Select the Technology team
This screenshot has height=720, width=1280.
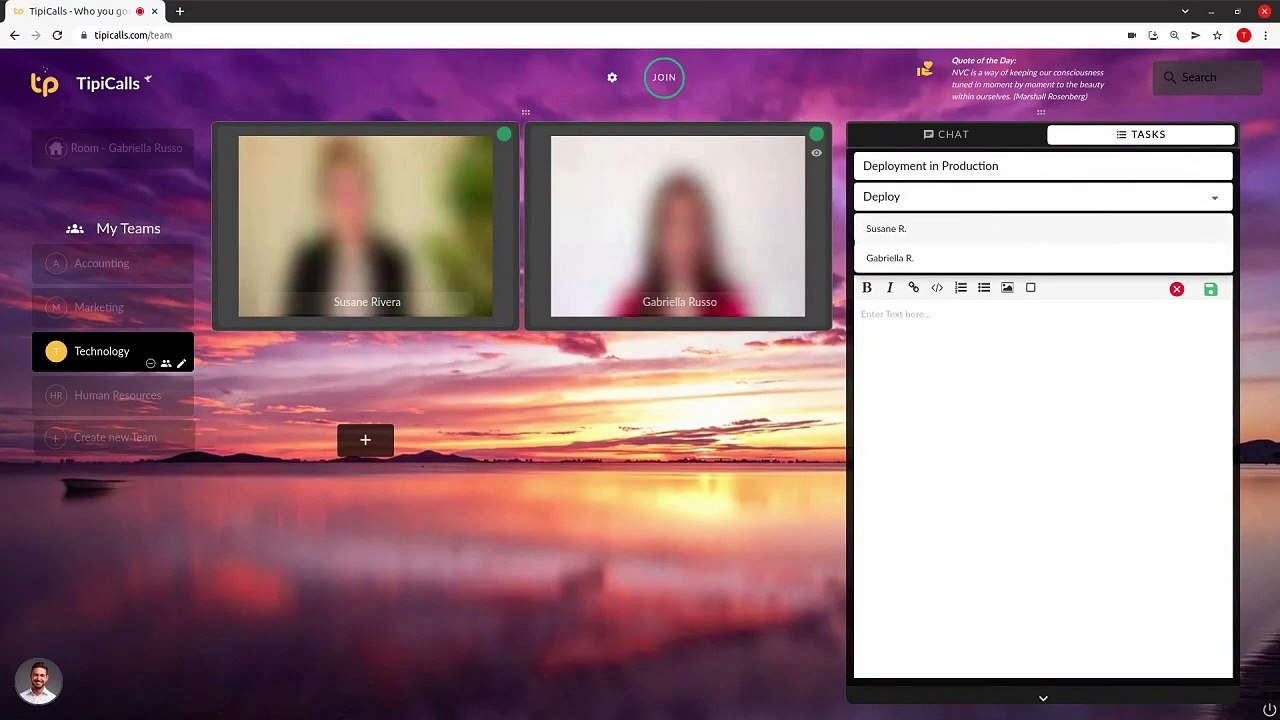(x=113, y=352)
